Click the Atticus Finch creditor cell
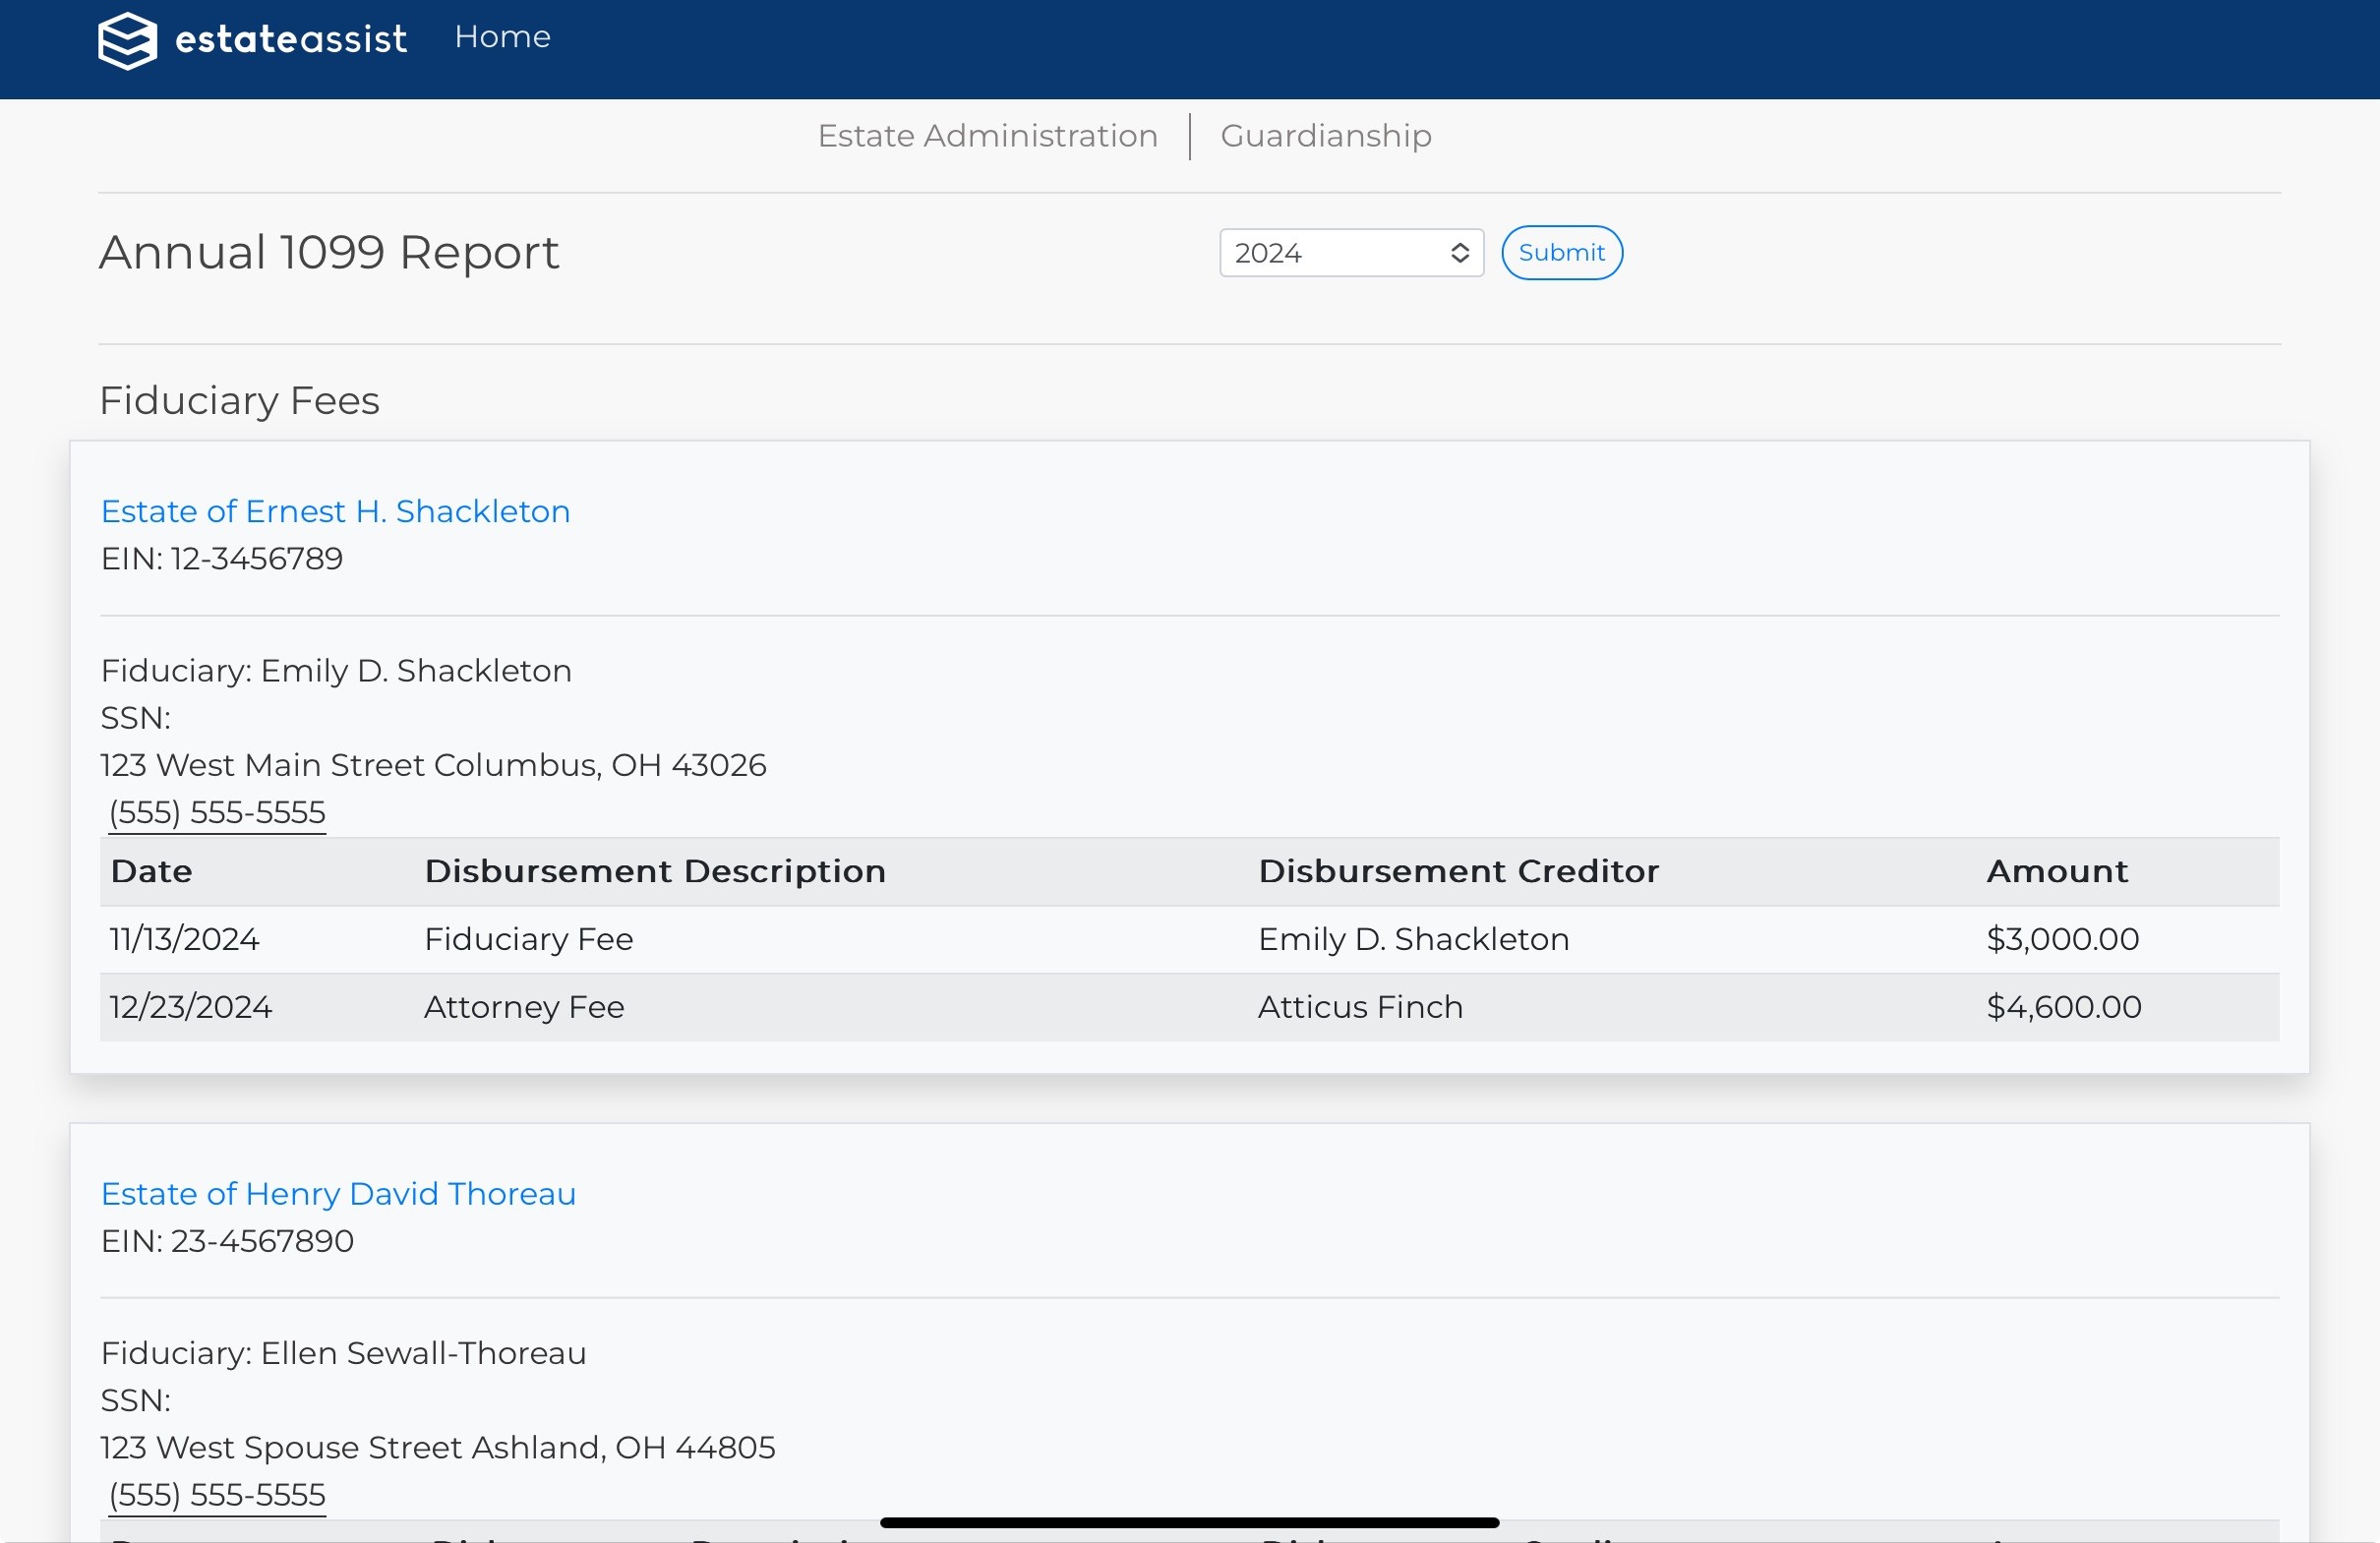This screenshot has width=2380, height=1543. tap(1360, 1007)
